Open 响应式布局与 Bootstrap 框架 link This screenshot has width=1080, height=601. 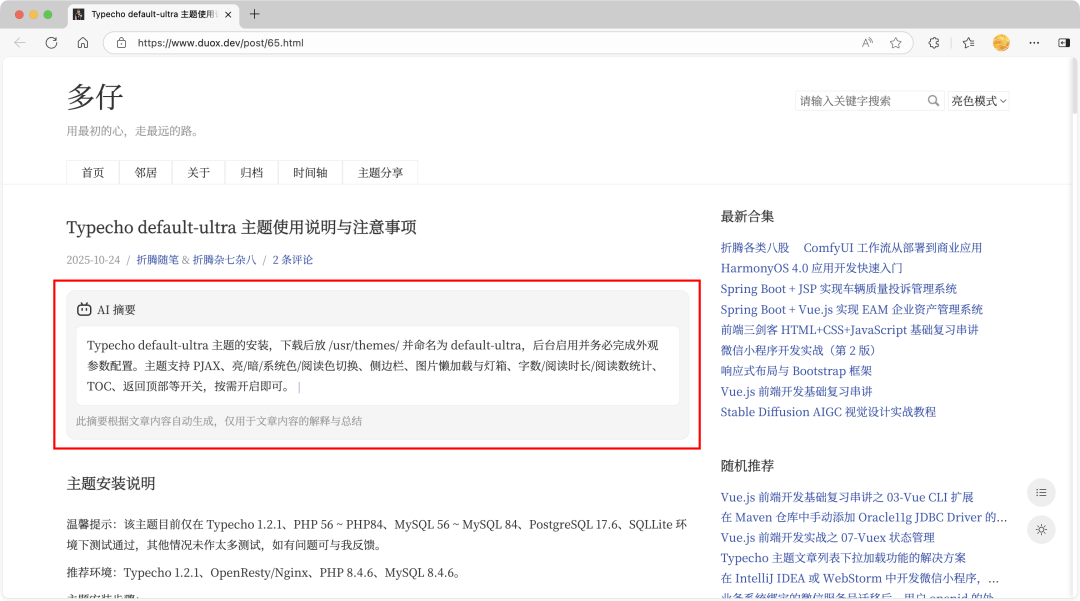(x=796, y=371)
